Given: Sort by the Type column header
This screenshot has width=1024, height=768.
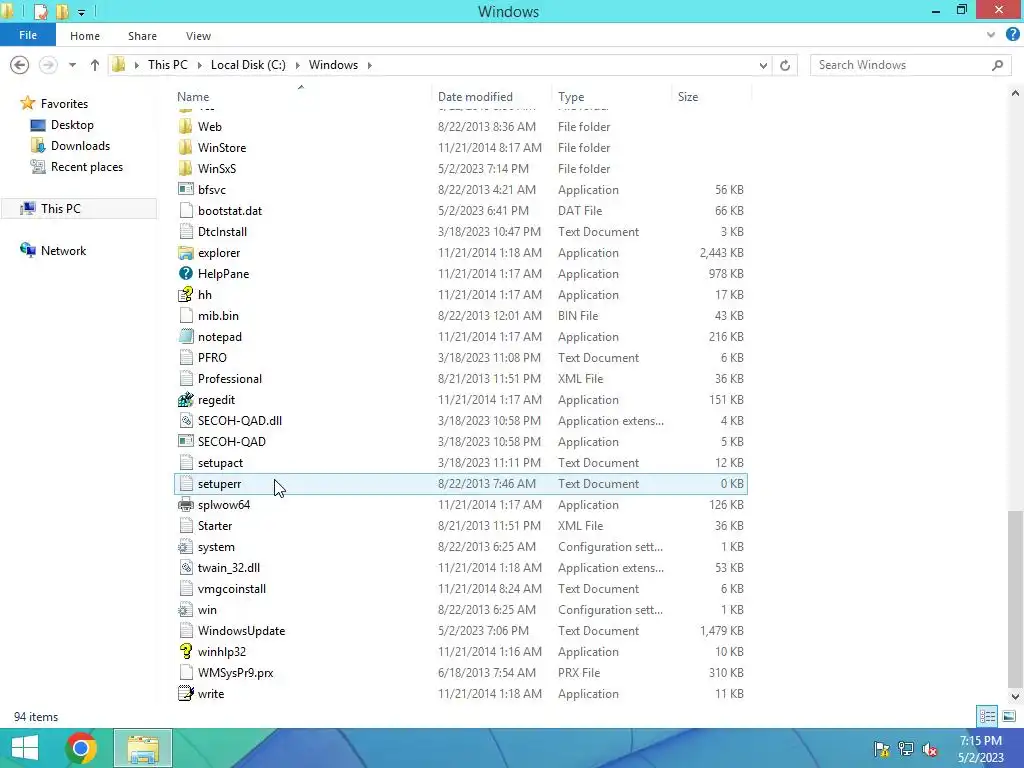Looking at the screenshot, I should click(x=571, y=97).
